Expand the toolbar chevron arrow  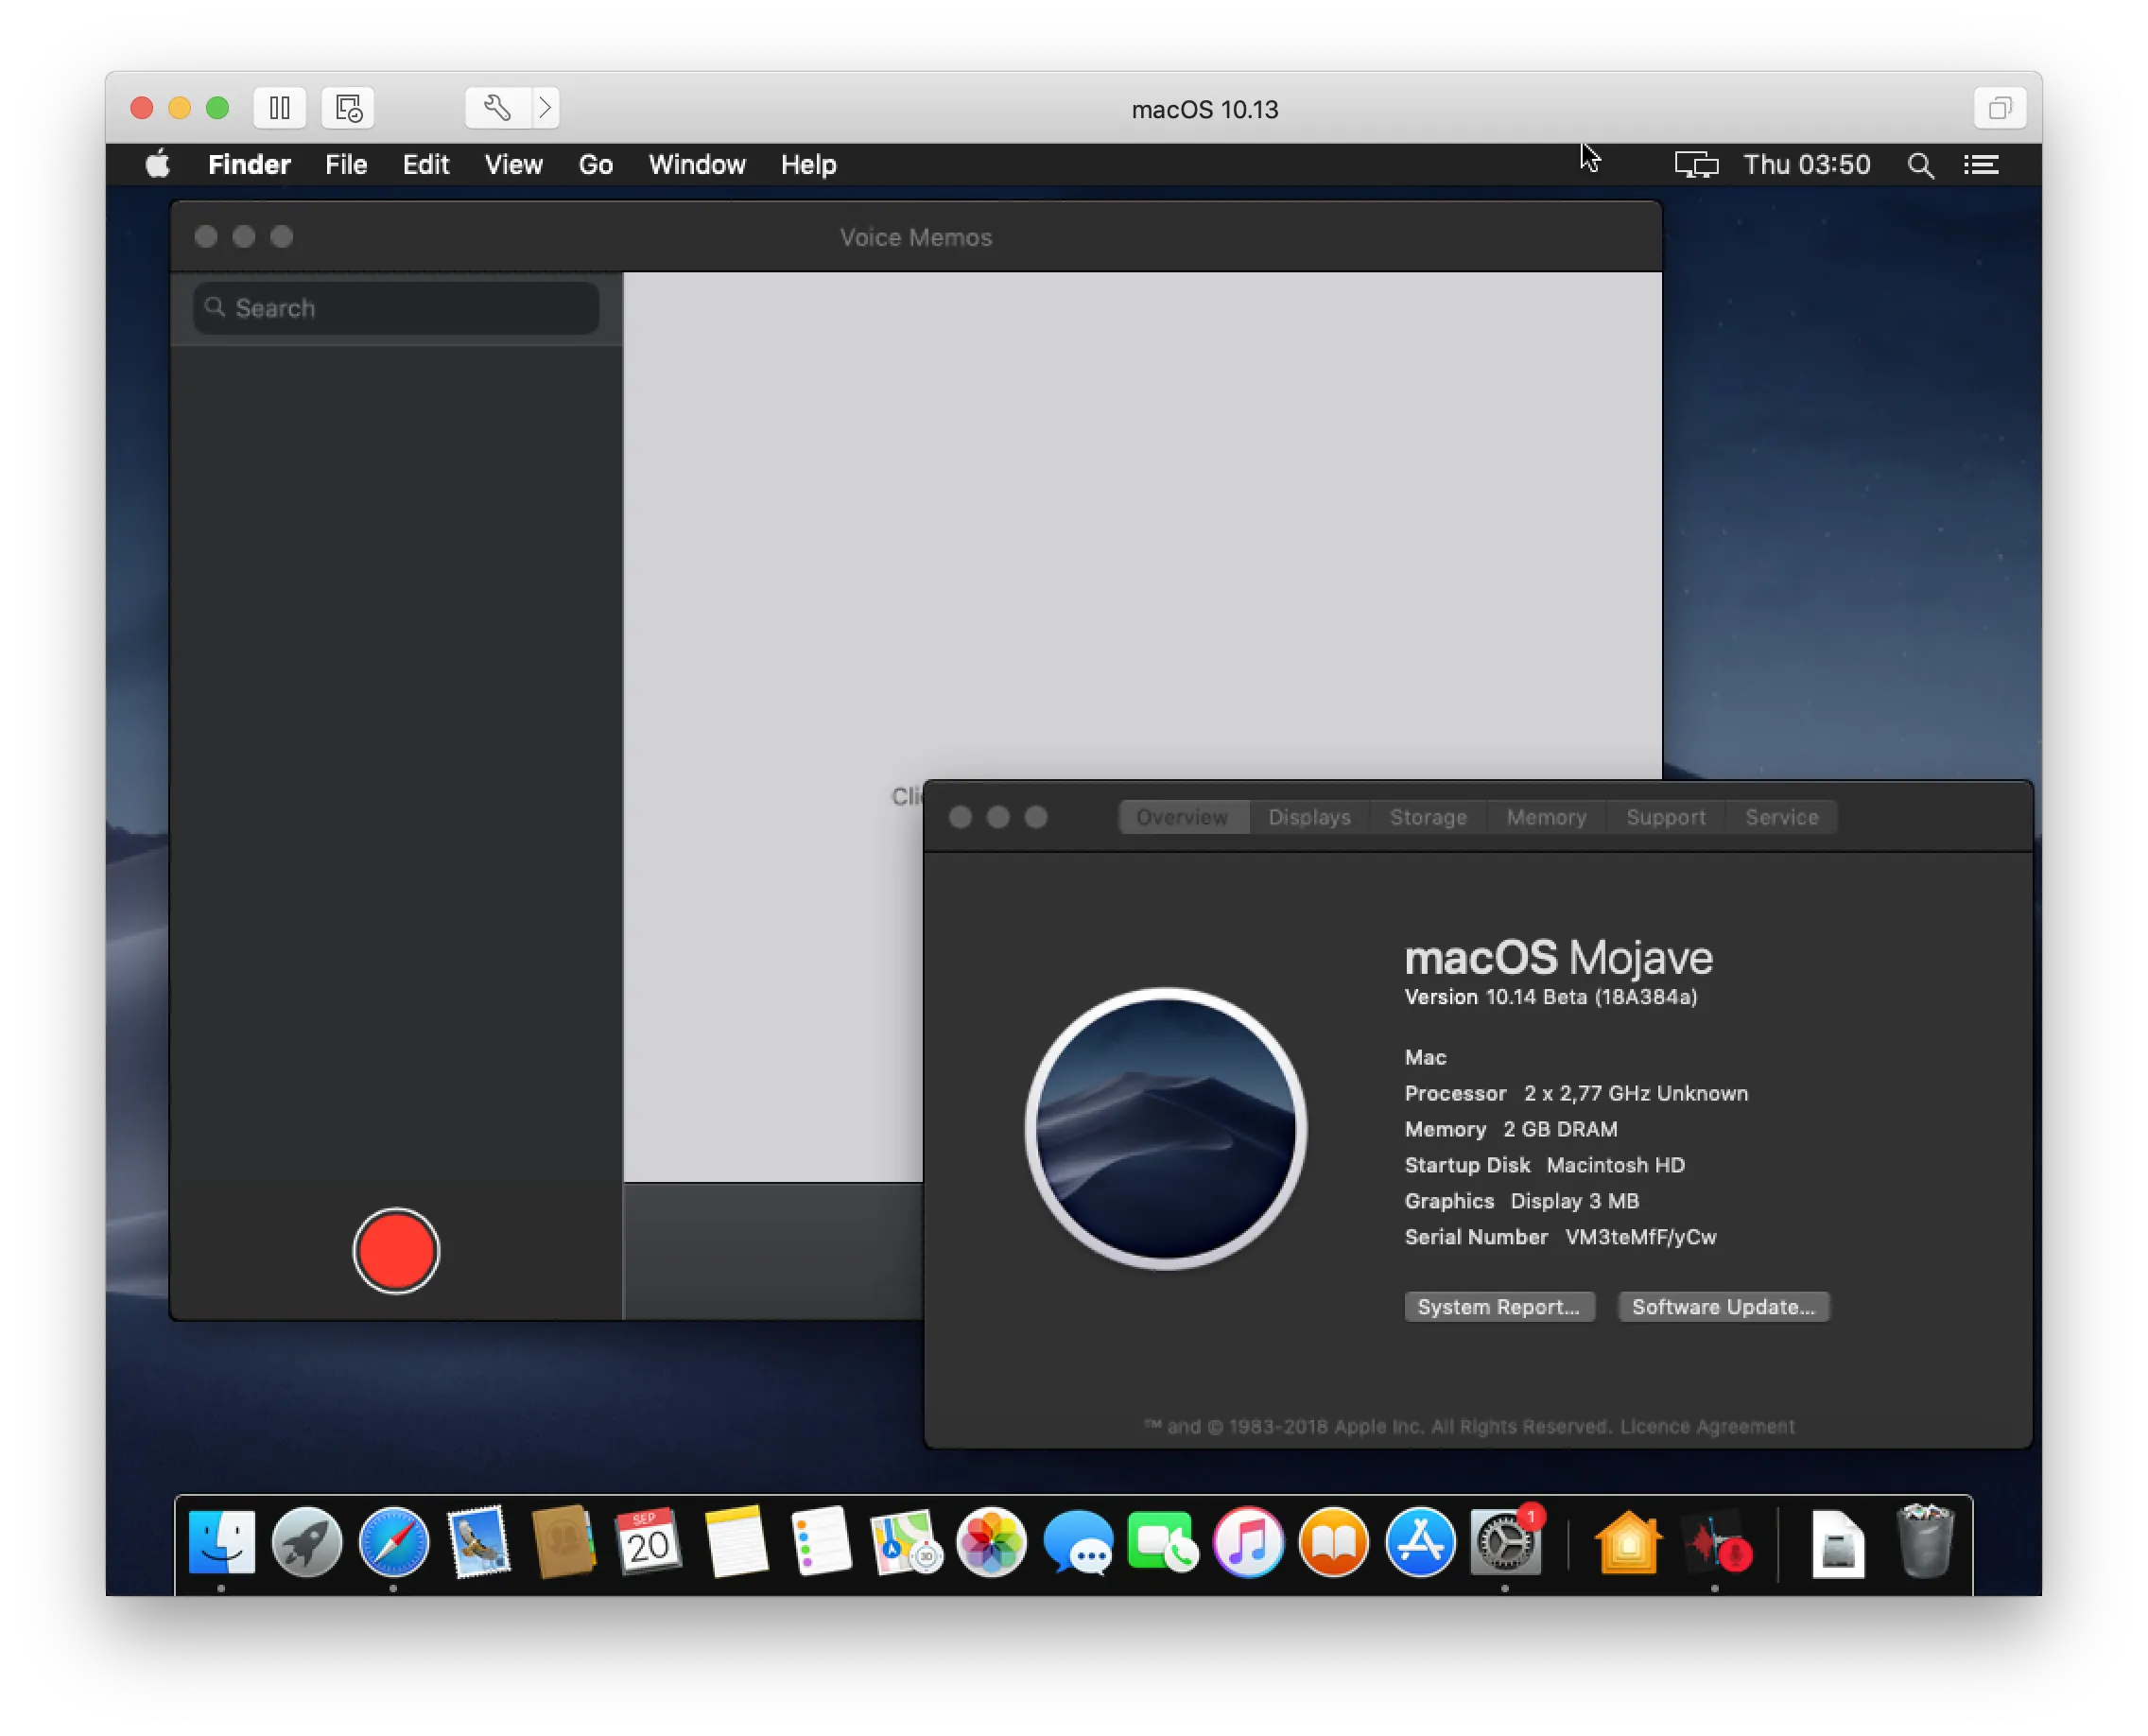click(x=545, y=108)
